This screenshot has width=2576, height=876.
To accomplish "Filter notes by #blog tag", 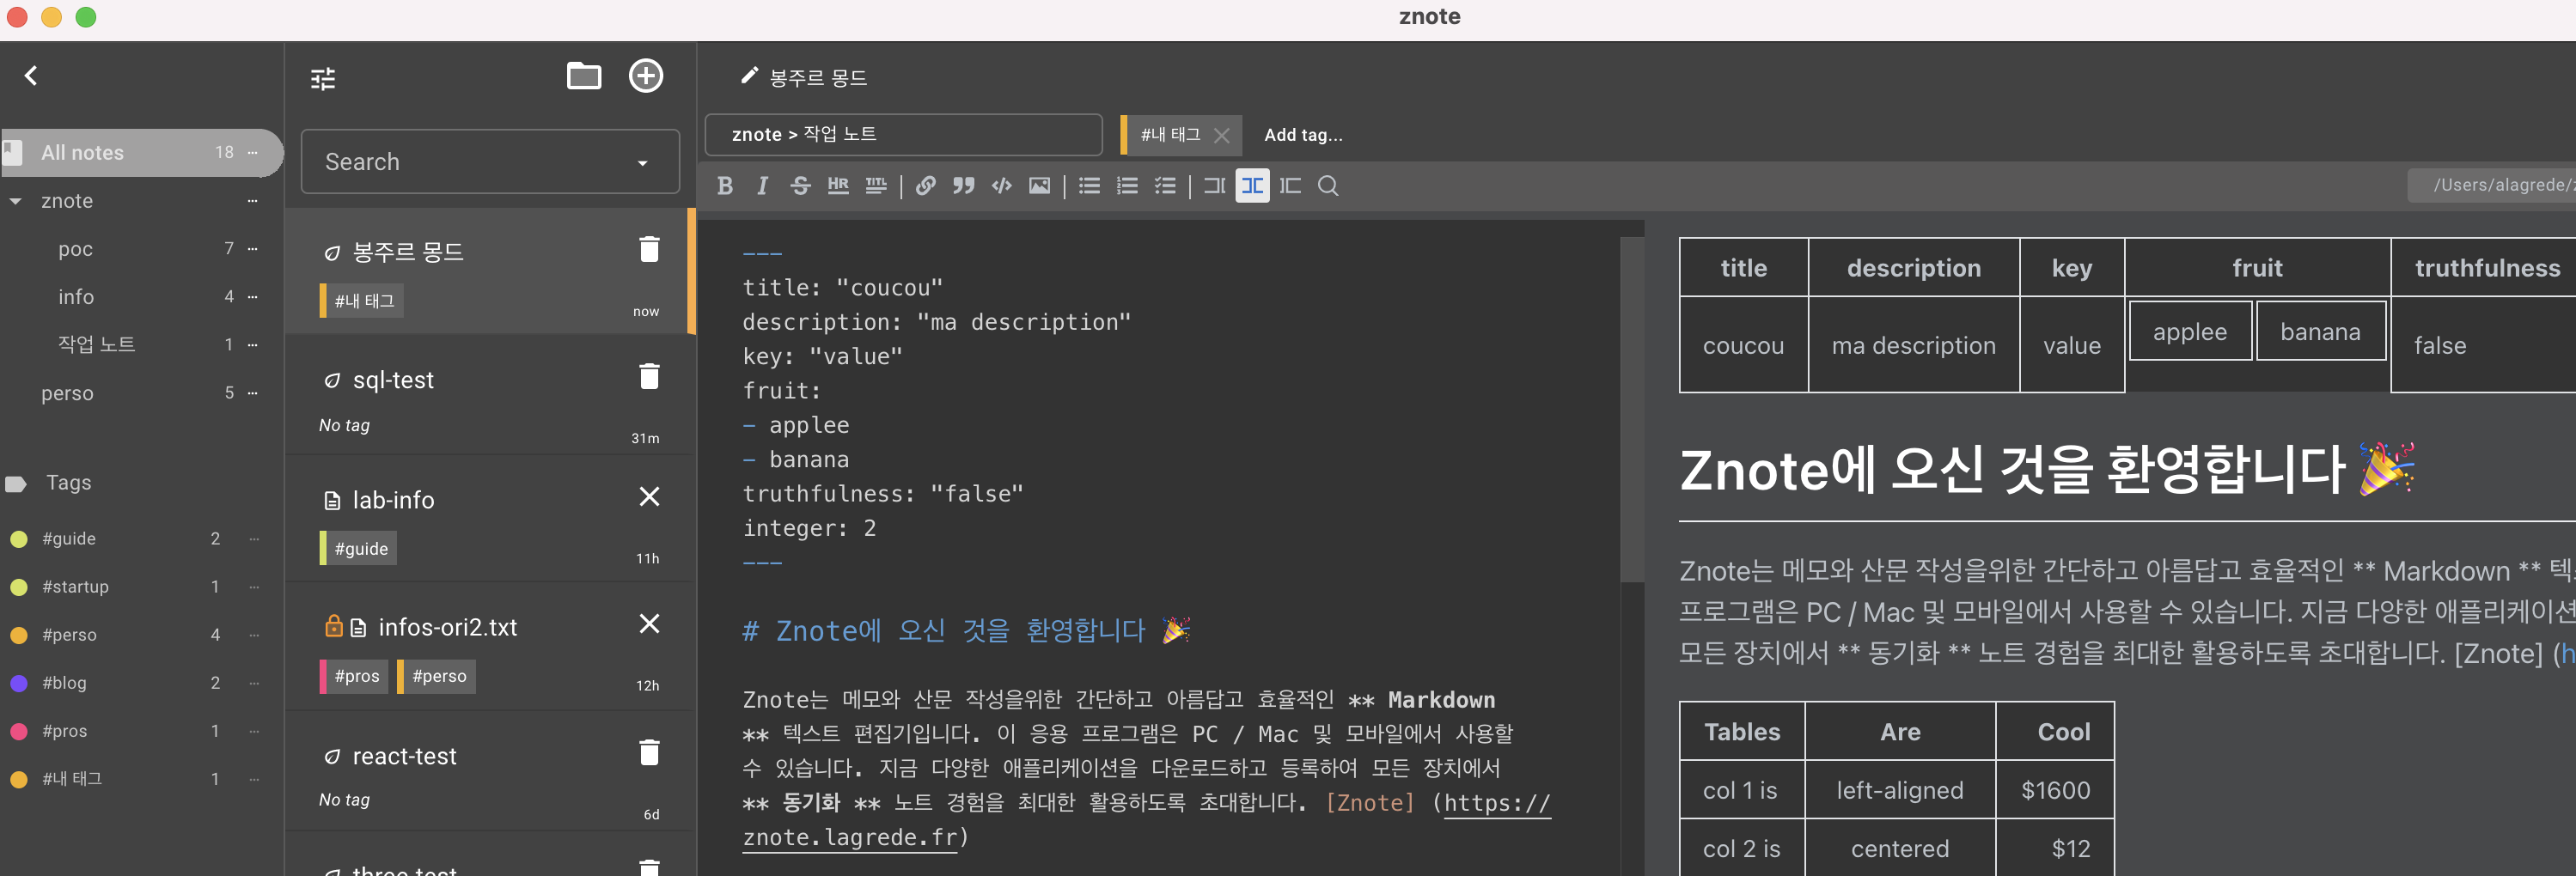I will 64,682.
